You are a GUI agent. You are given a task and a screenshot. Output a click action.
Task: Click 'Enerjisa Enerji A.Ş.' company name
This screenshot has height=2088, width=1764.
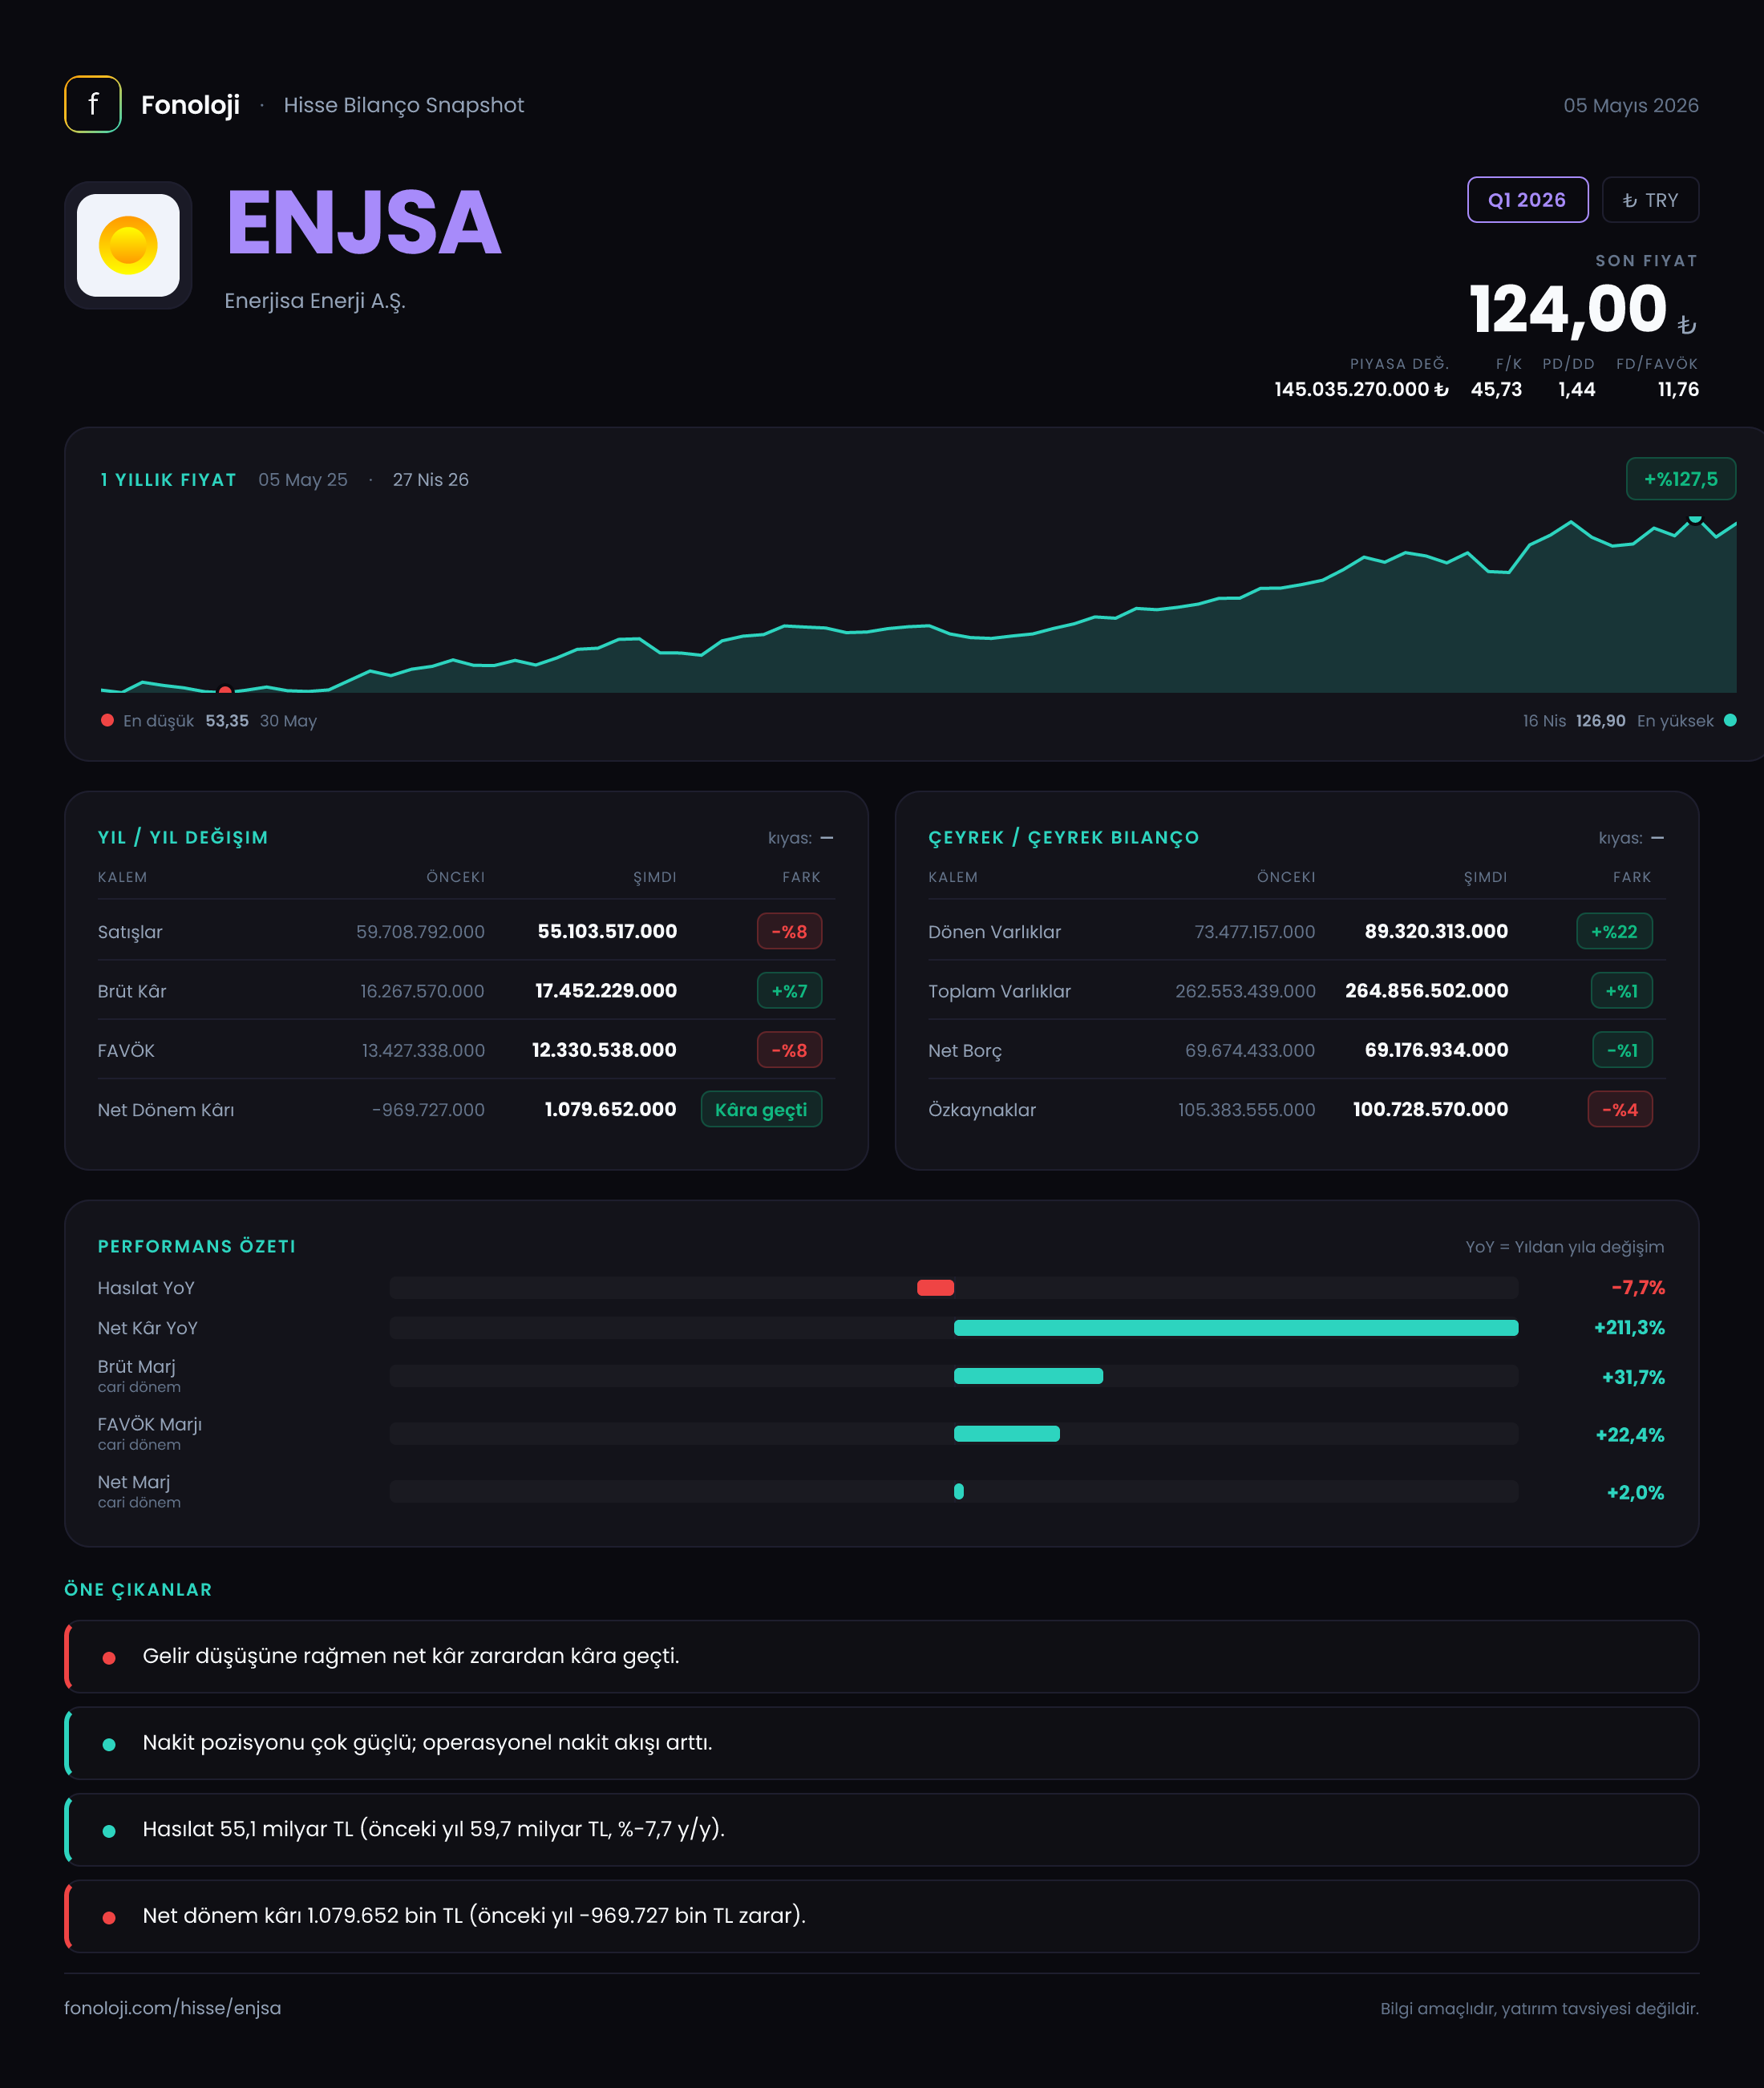pyautogui.click(x=315, y=301)
